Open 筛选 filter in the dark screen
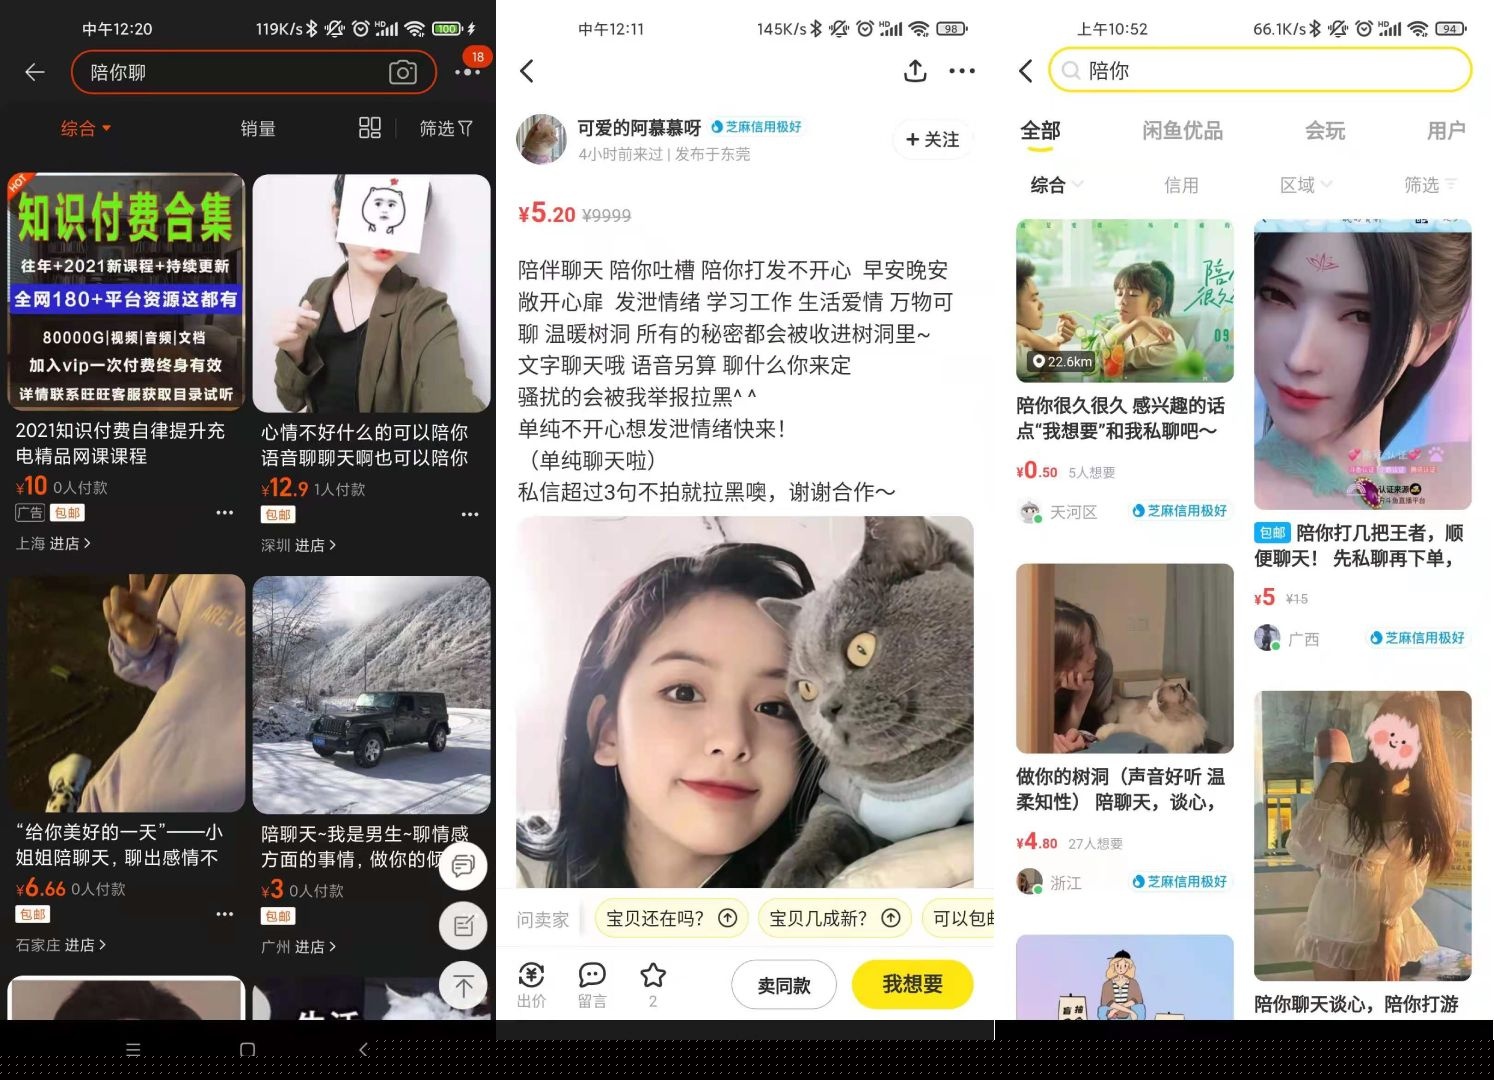The image size is (1494, 1080). pos(445,128)
